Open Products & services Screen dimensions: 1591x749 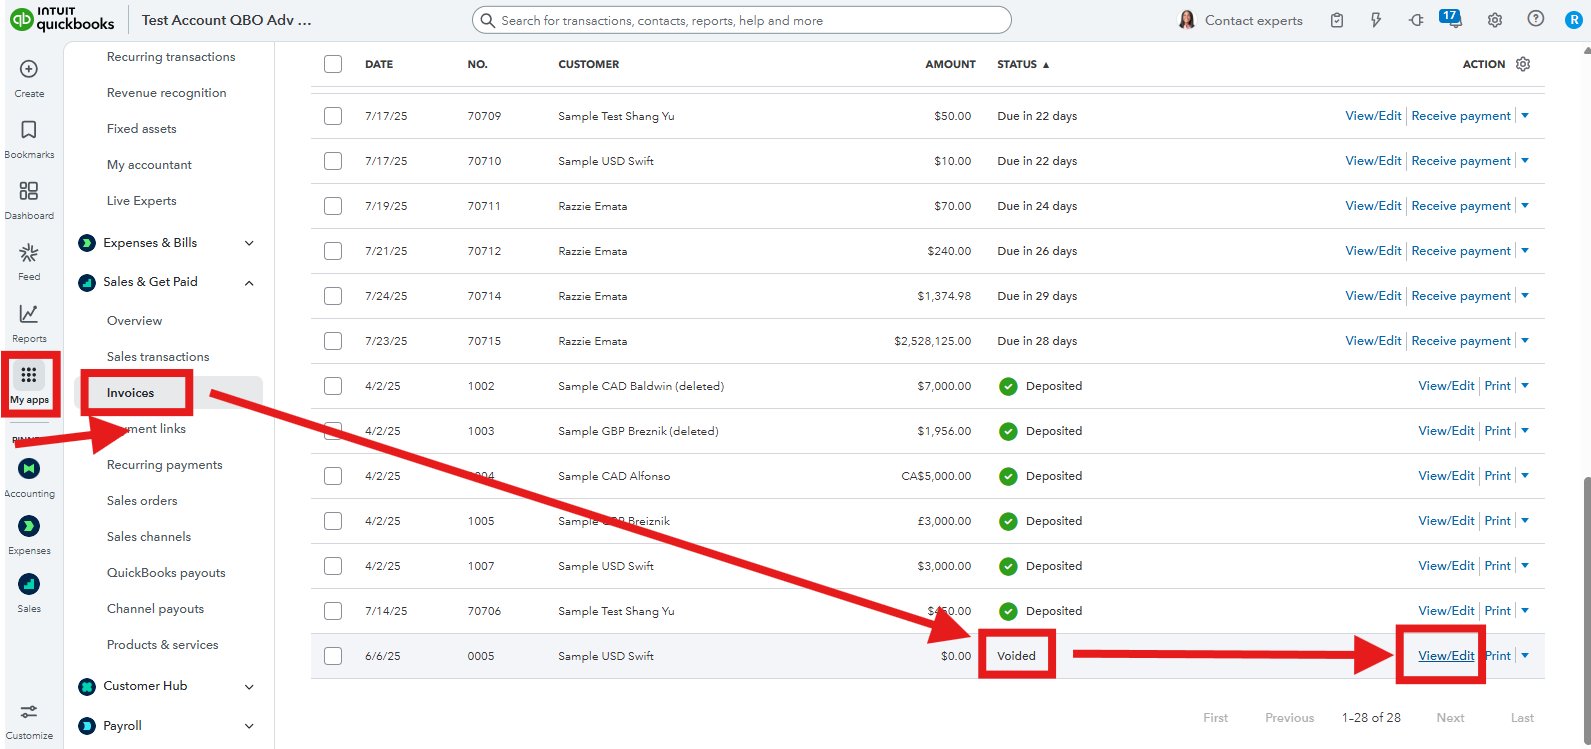162,645
